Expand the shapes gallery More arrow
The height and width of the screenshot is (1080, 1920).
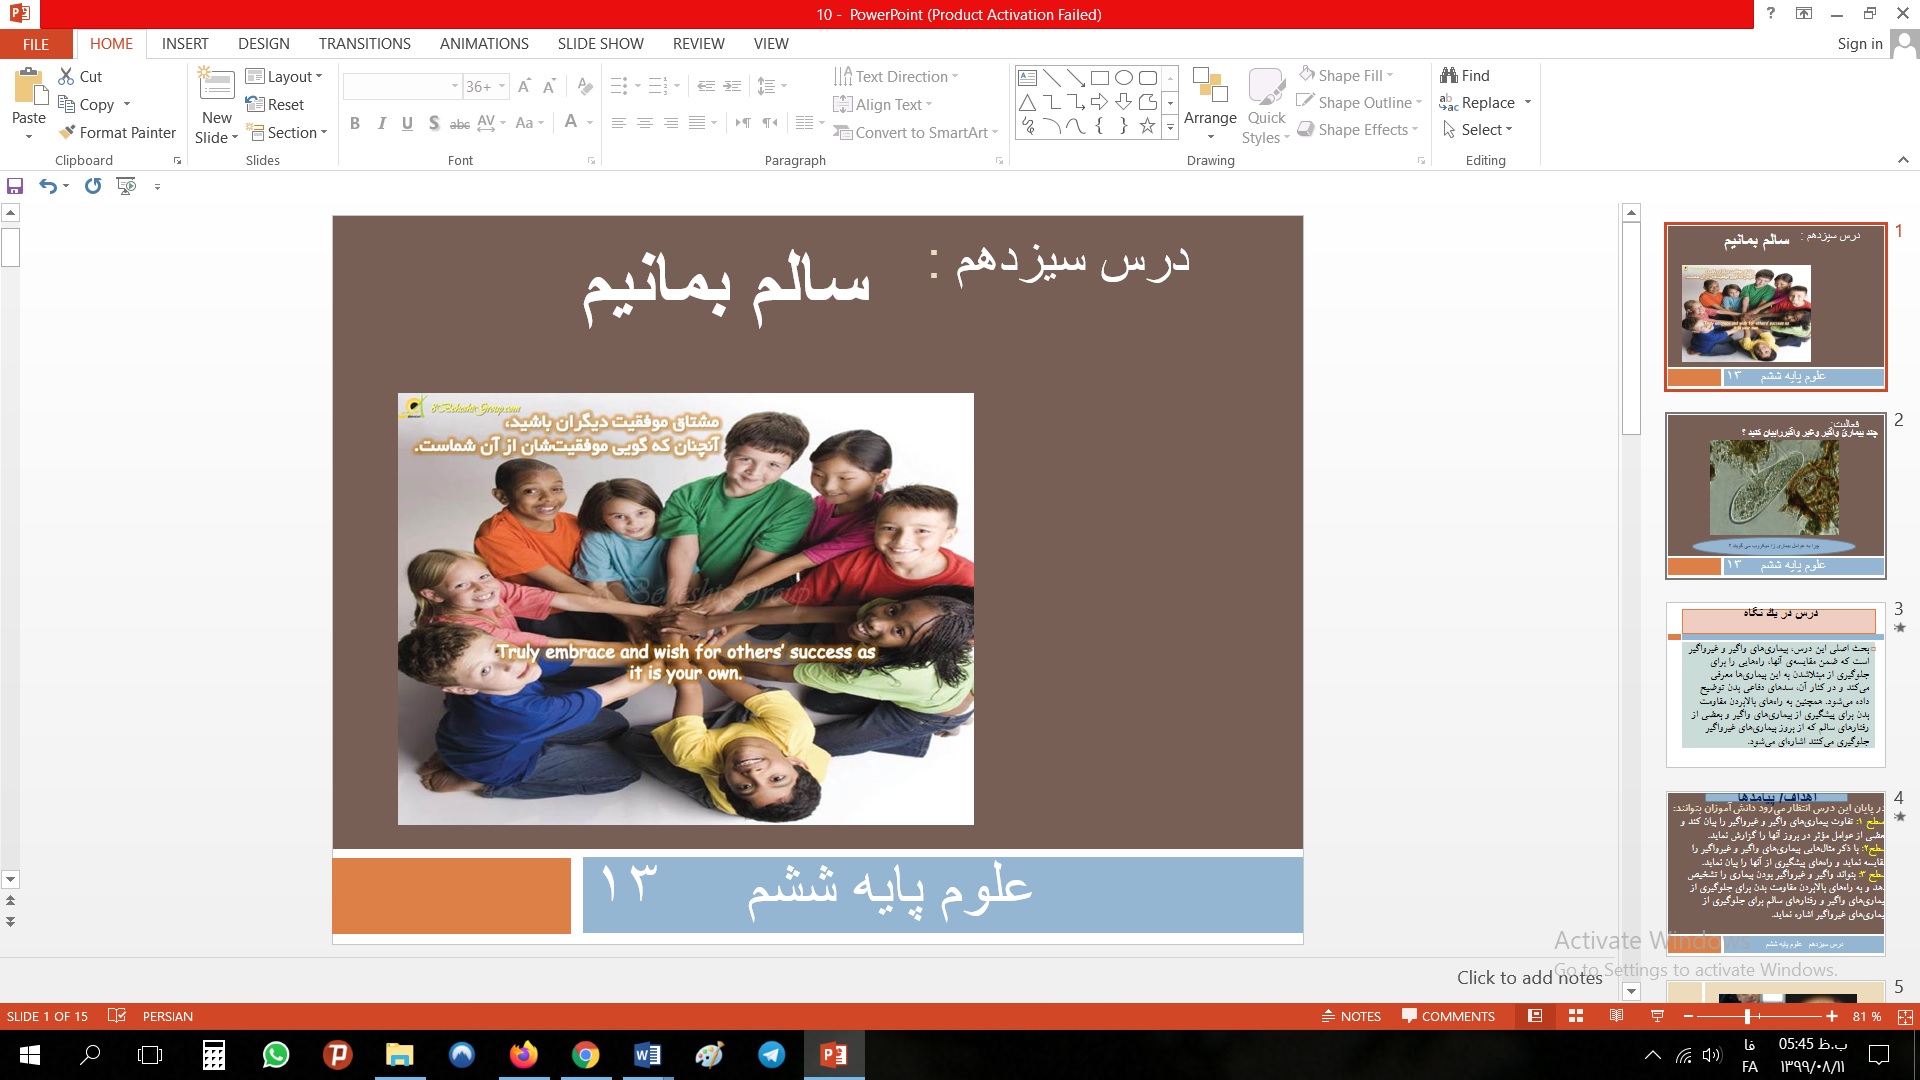point(1170,127)
